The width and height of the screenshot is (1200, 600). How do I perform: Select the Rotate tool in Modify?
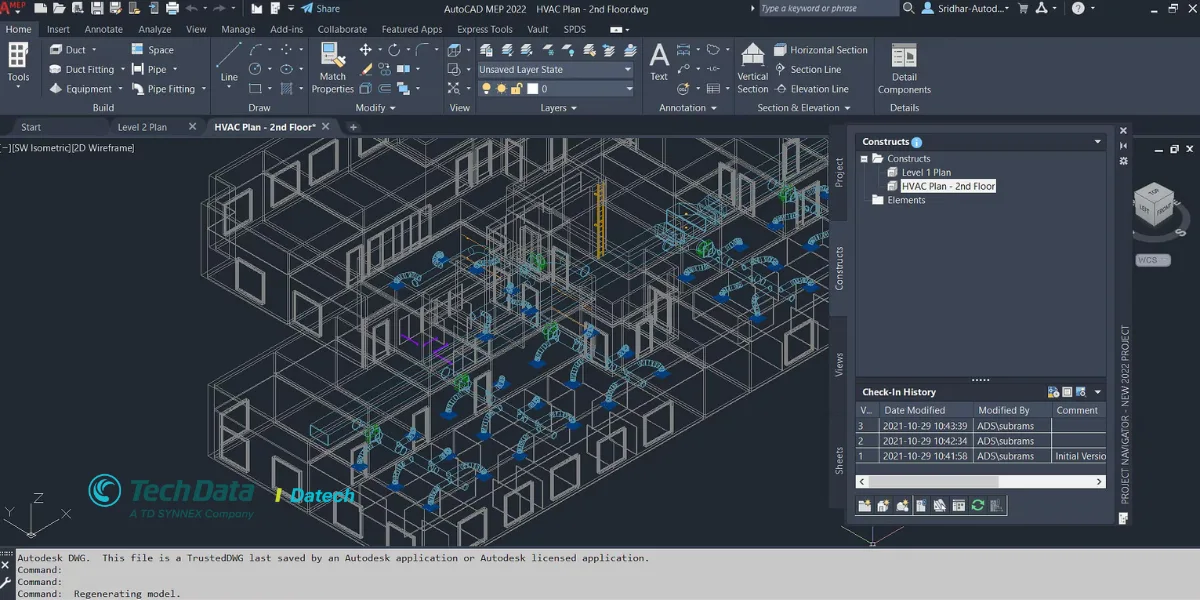pos(395,50)
